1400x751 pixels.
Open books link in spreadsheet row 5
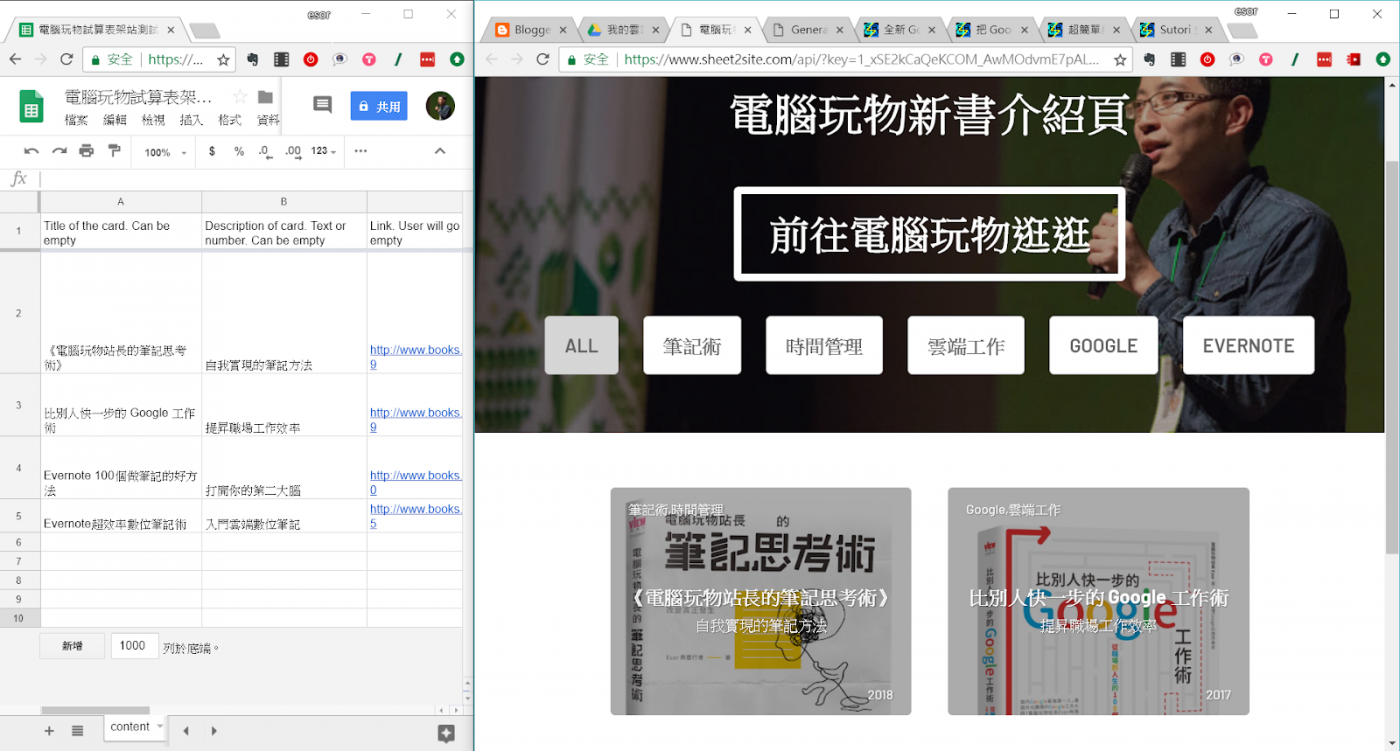click(415, 516)
